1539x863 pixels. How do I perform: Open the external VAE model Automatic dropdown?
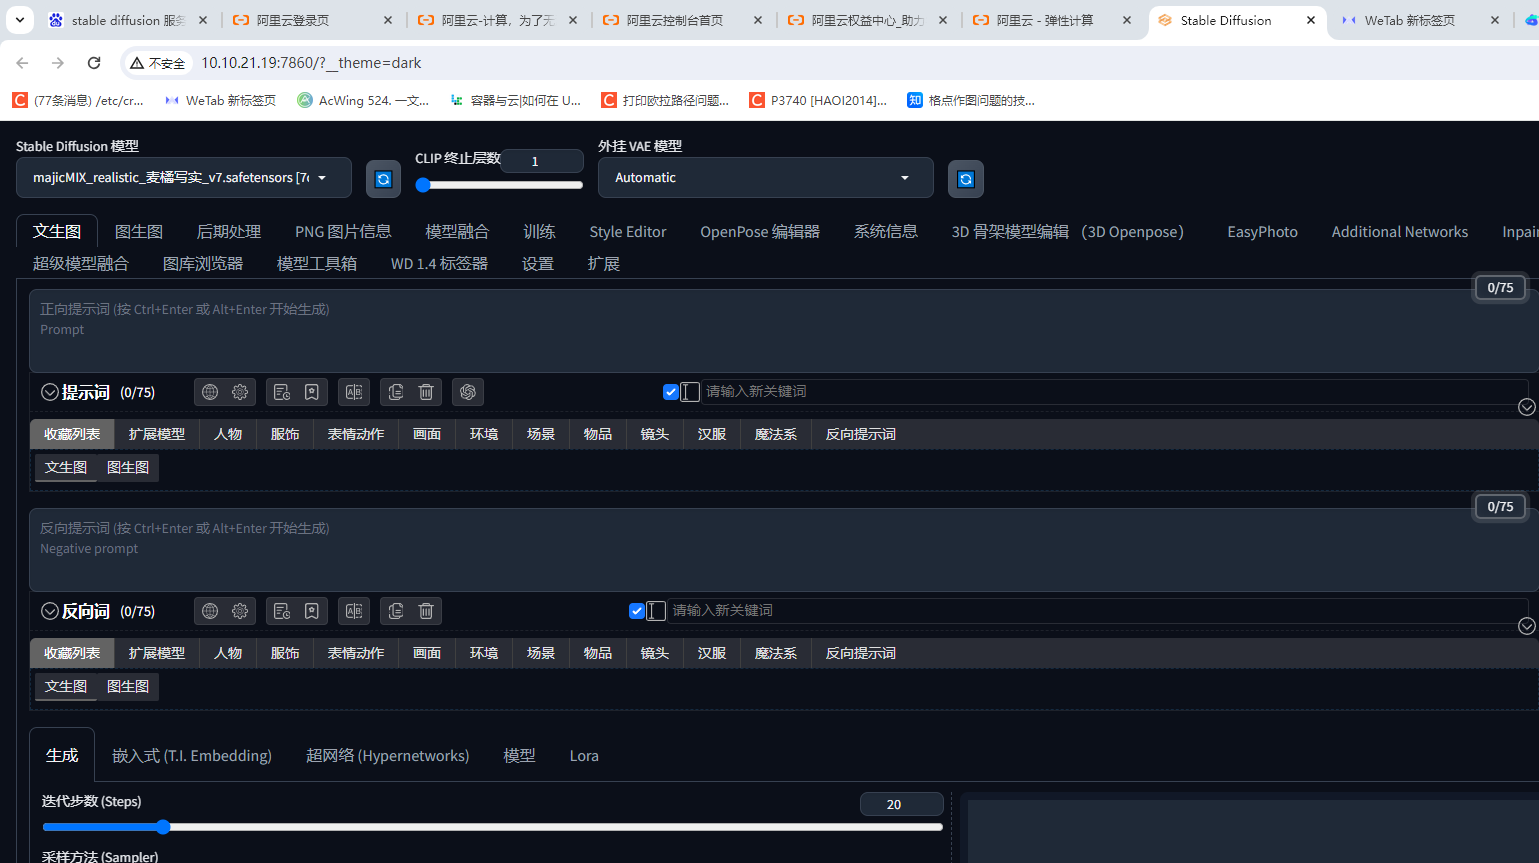765,178
